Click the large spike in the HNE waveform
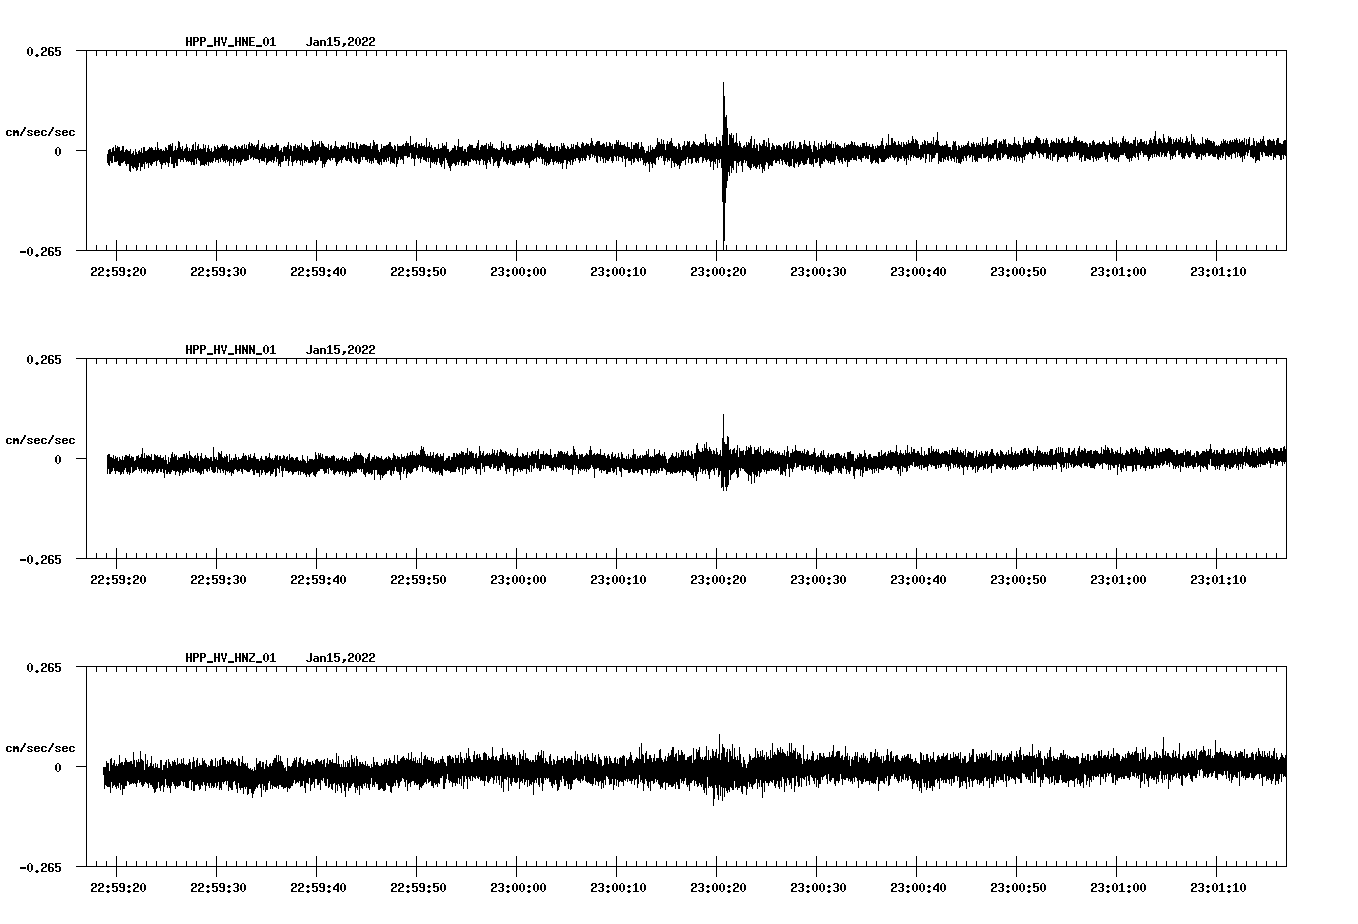 [x=723, y=160]
